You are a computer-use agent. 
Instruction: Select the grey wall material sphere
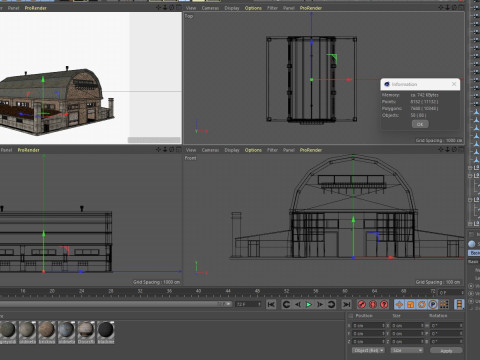click(8, 330)
